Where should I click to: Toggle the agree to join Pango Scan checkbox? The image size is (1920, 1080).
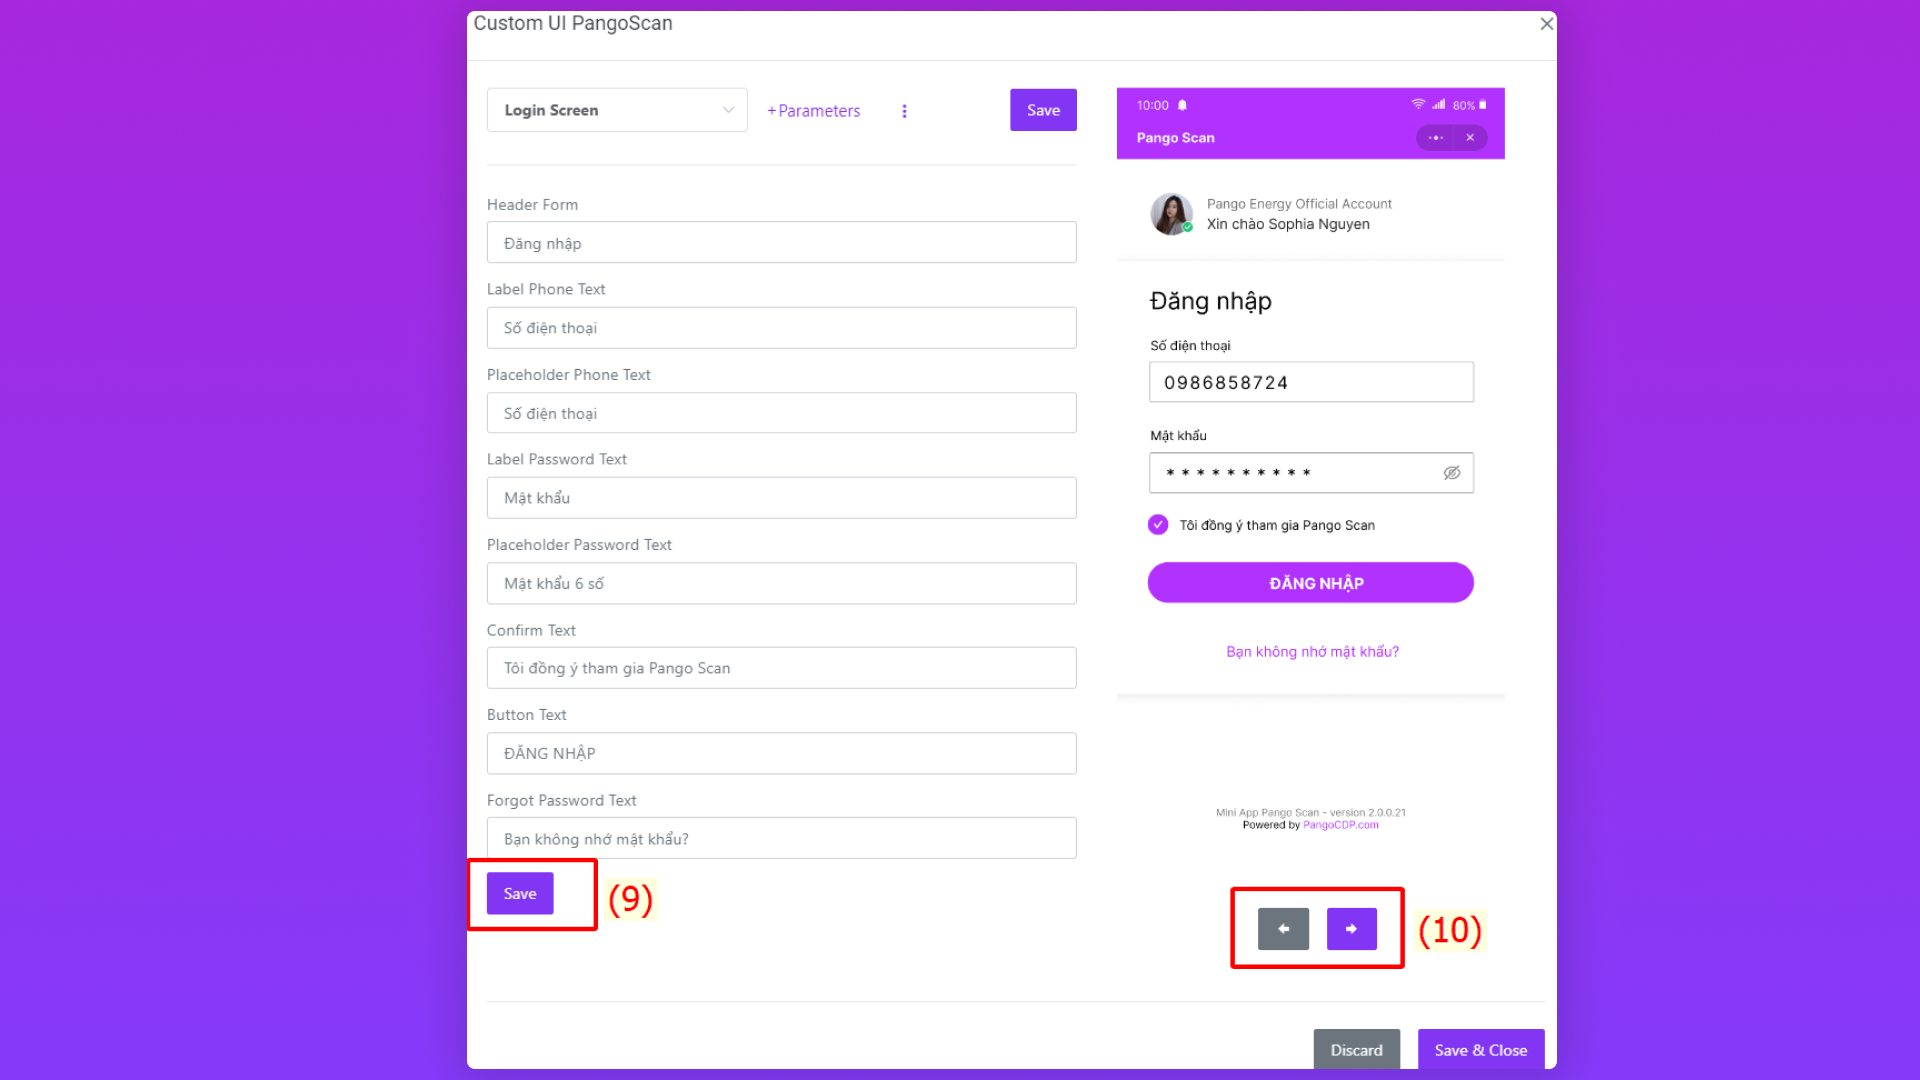[1158, 525]
